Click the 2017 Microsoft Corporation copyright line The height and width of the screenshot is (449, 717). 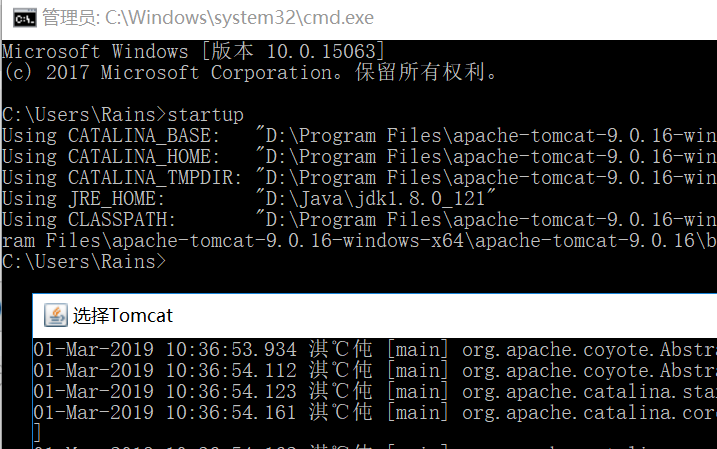pos(250,72)
